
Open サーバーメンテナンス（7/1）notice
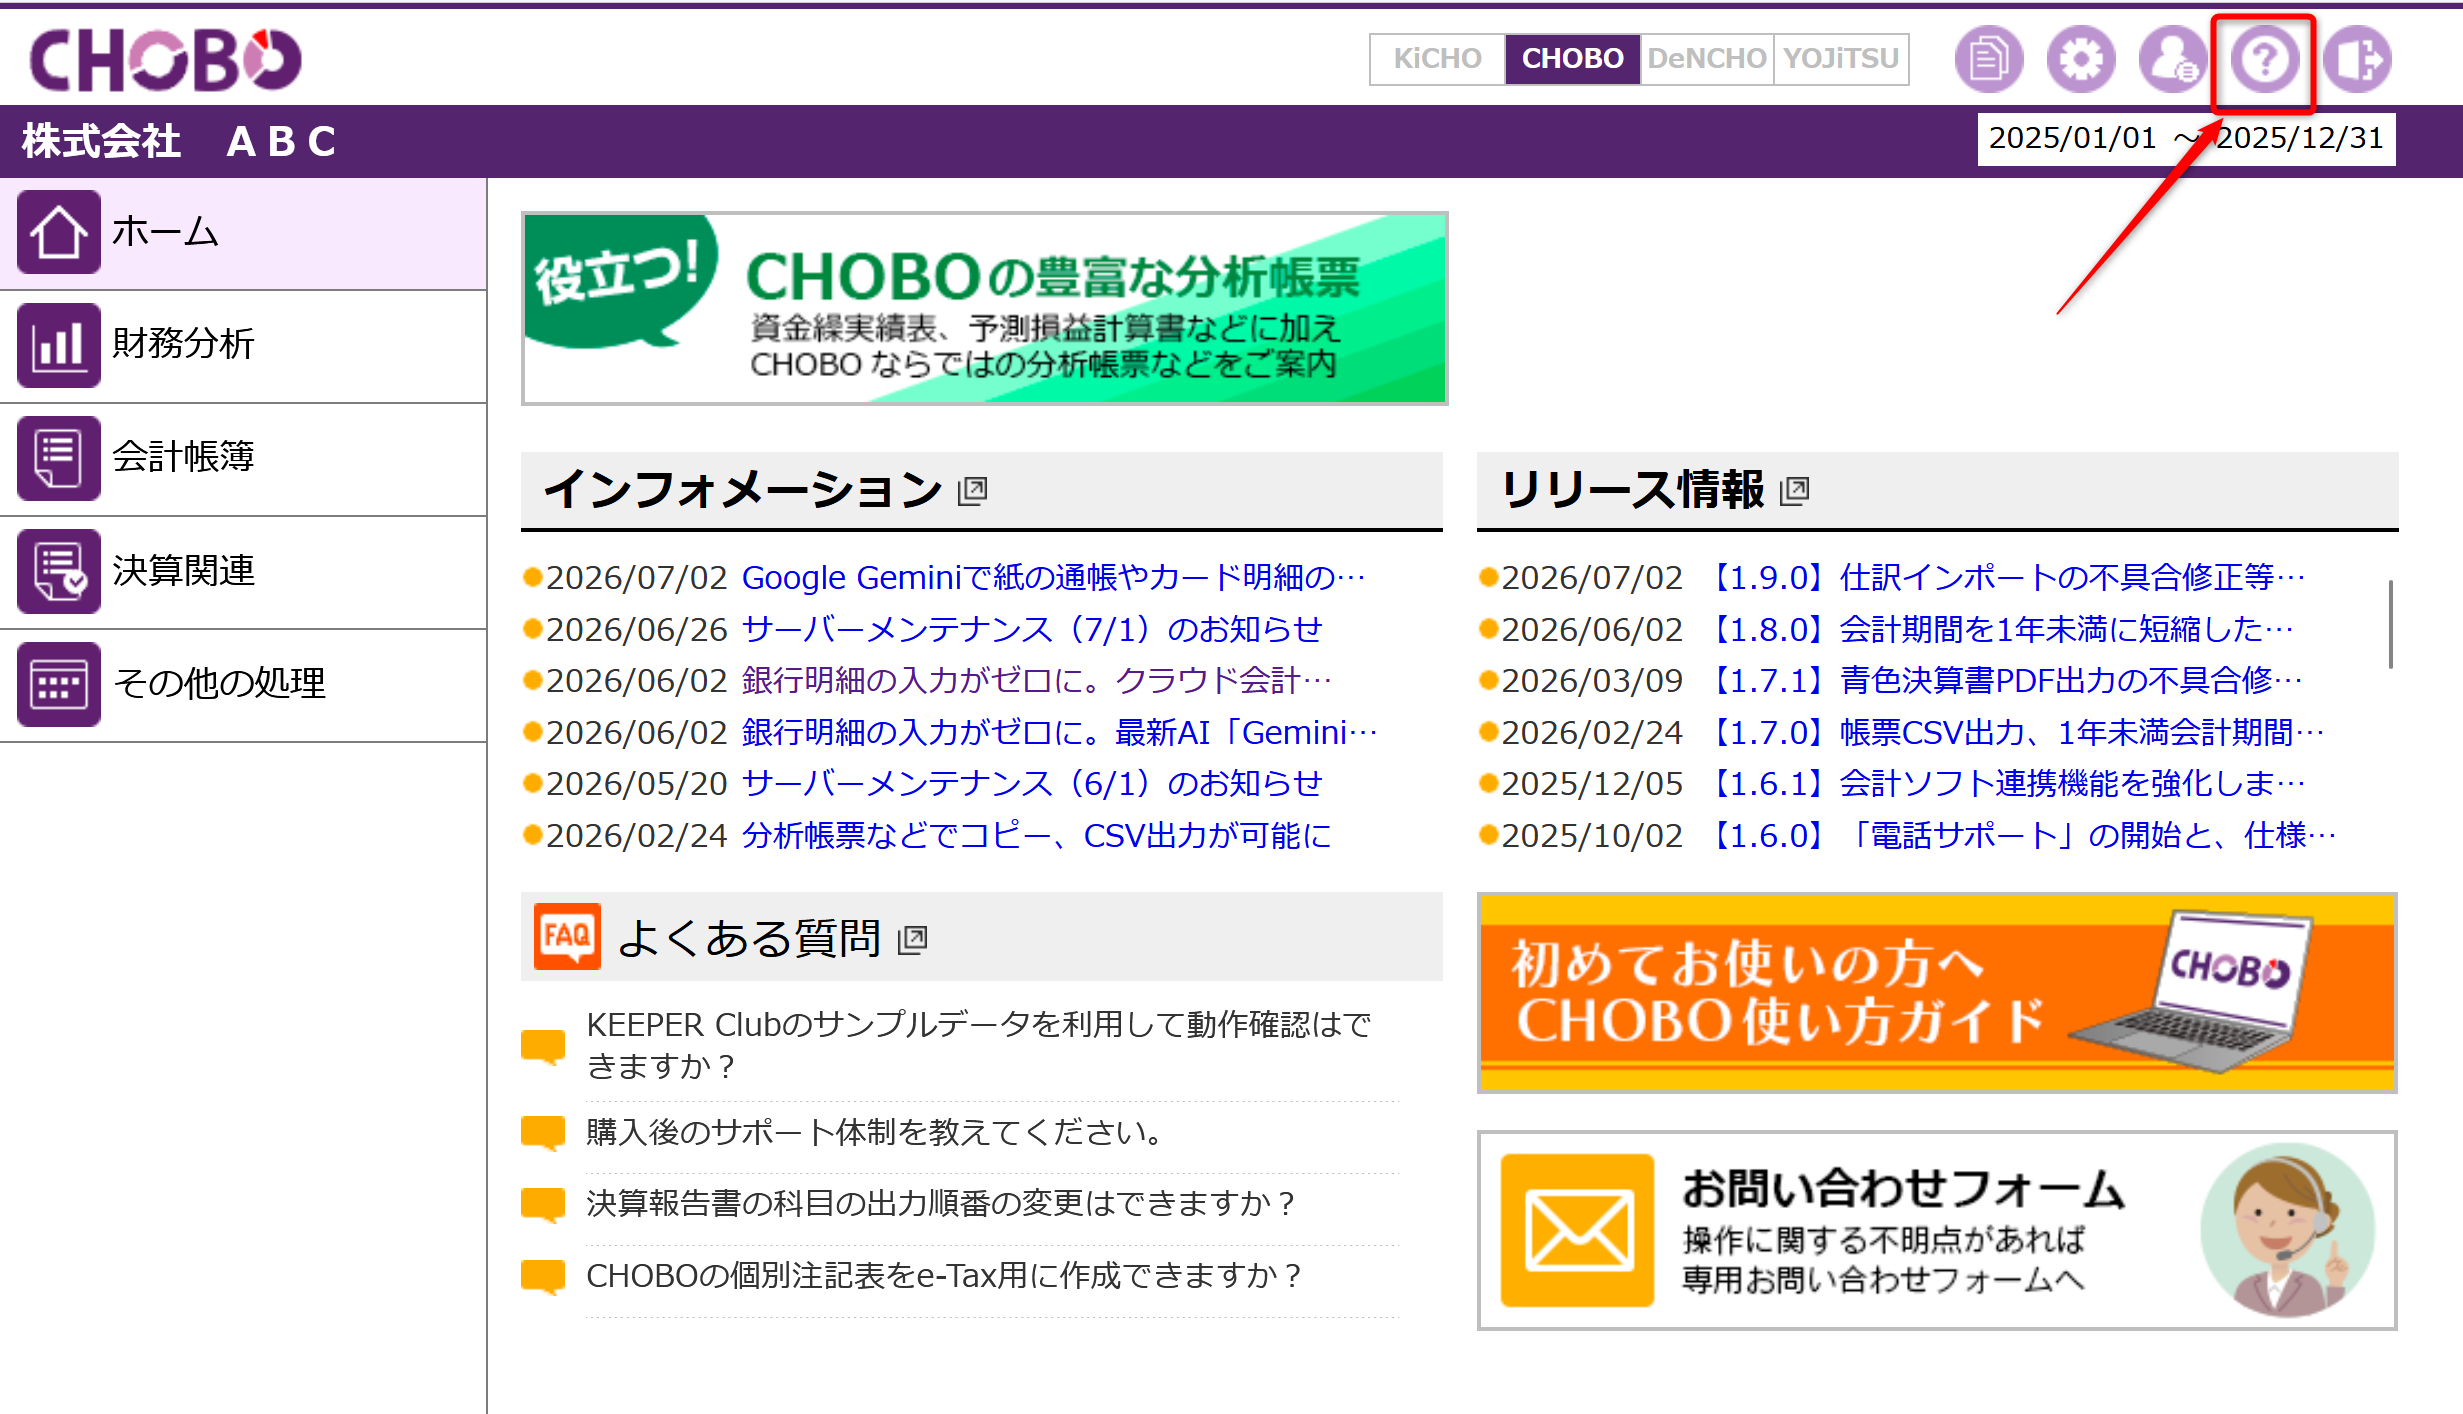pos(1032,630)
